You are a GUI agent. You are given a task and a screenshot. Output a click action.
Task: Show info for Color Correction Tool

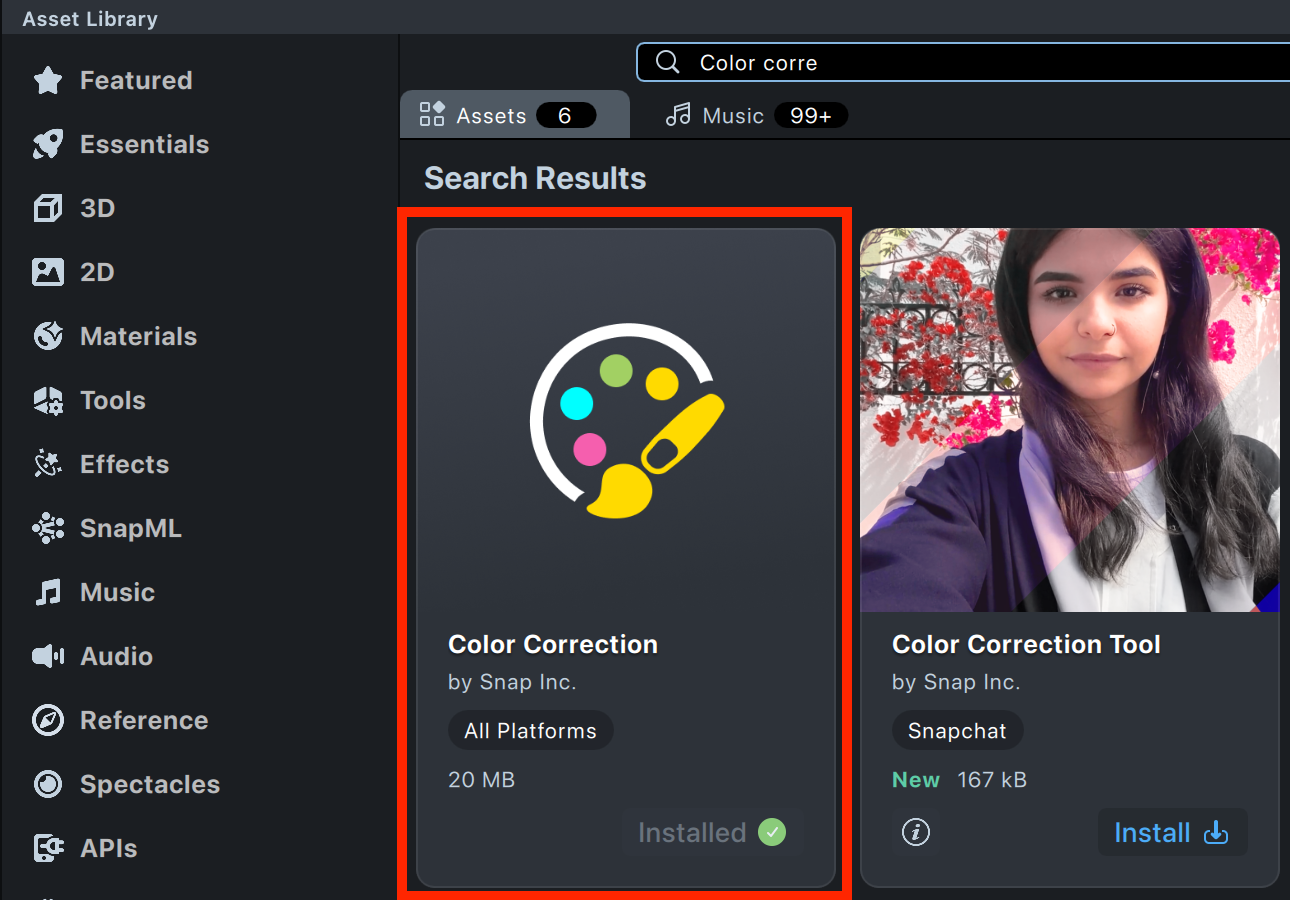915,832
